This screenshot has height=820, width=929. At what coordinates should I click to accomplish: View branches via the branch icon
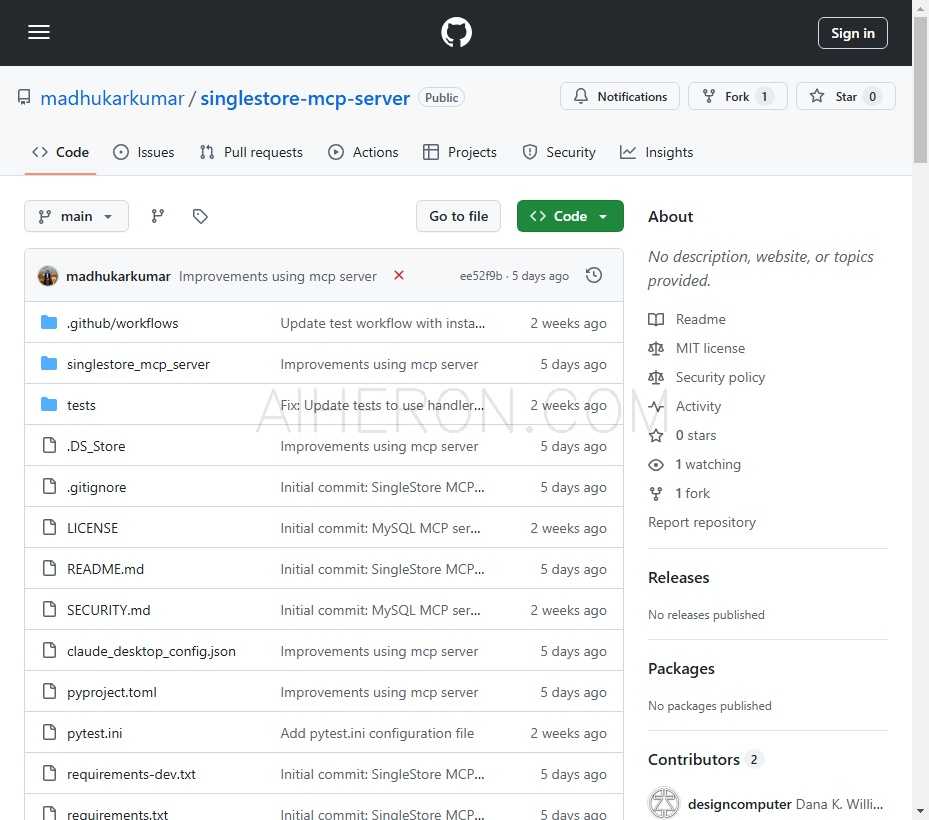[x=158, y=216]
